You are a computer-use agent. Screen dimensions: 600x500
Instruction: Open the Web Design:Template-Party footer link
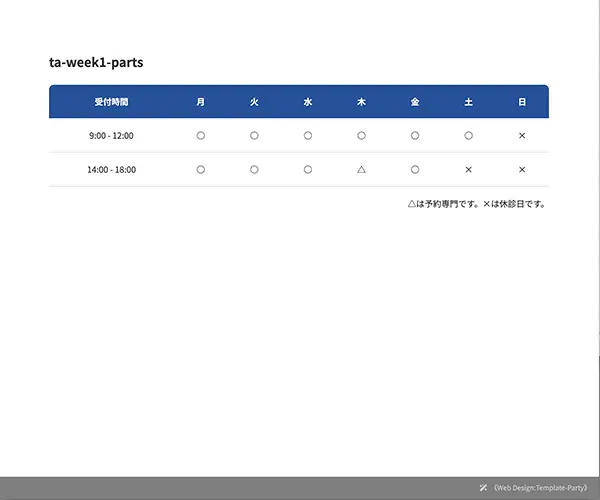540,488
